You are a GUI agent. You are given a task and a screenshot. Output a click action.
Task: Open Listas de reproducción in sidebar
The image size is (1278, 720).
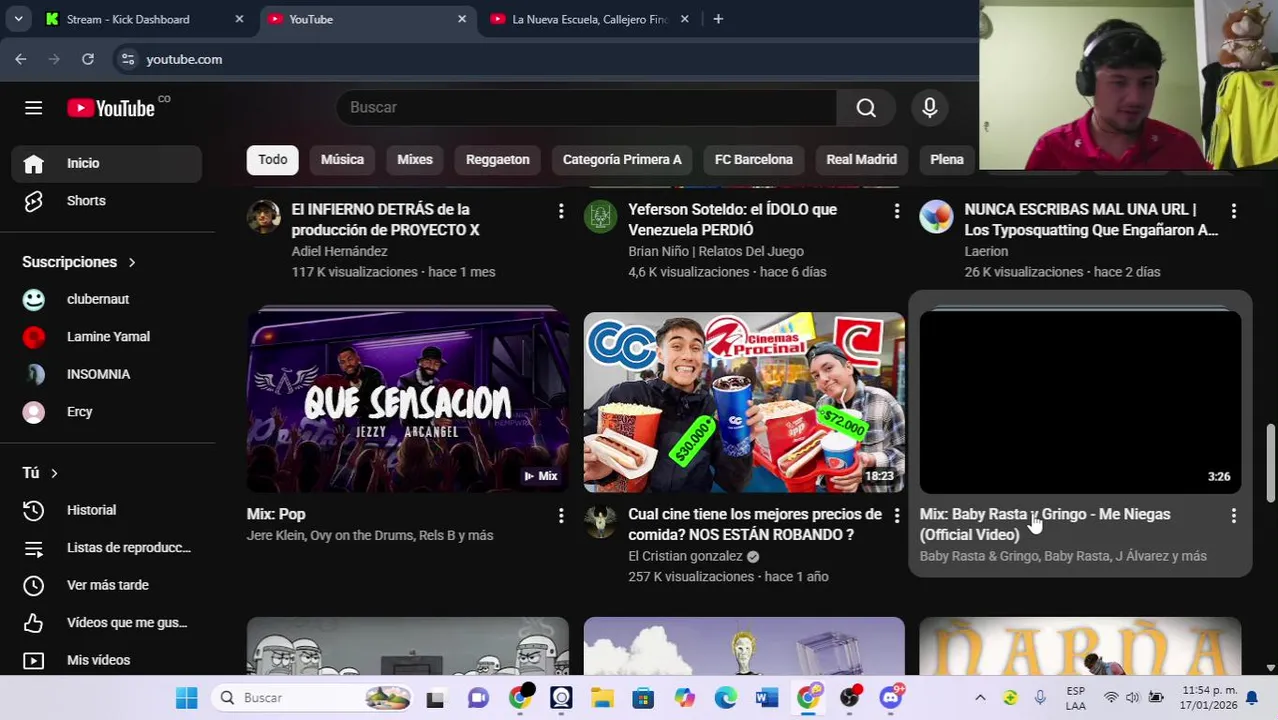pyautogui.click(x=107, y=548)
